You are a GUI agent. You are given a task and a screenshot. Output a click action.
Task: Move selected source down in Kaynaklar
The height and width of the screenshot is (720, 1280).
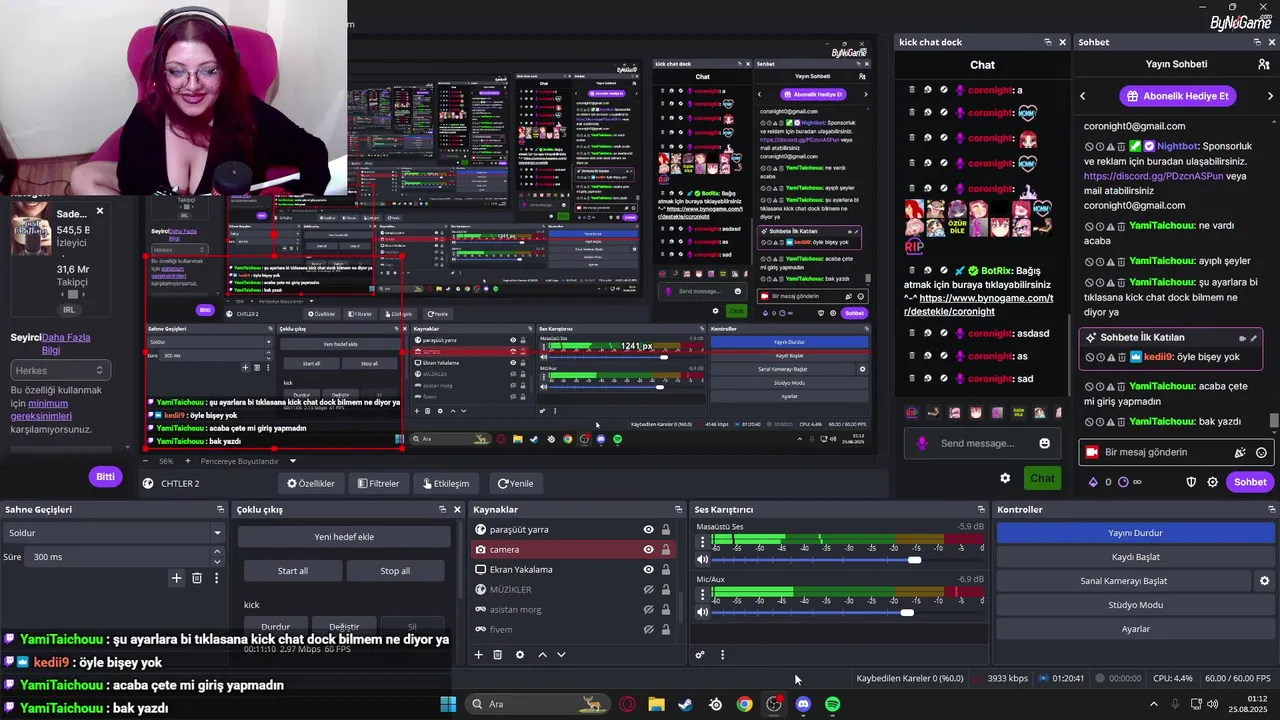[x=561, y=655]
